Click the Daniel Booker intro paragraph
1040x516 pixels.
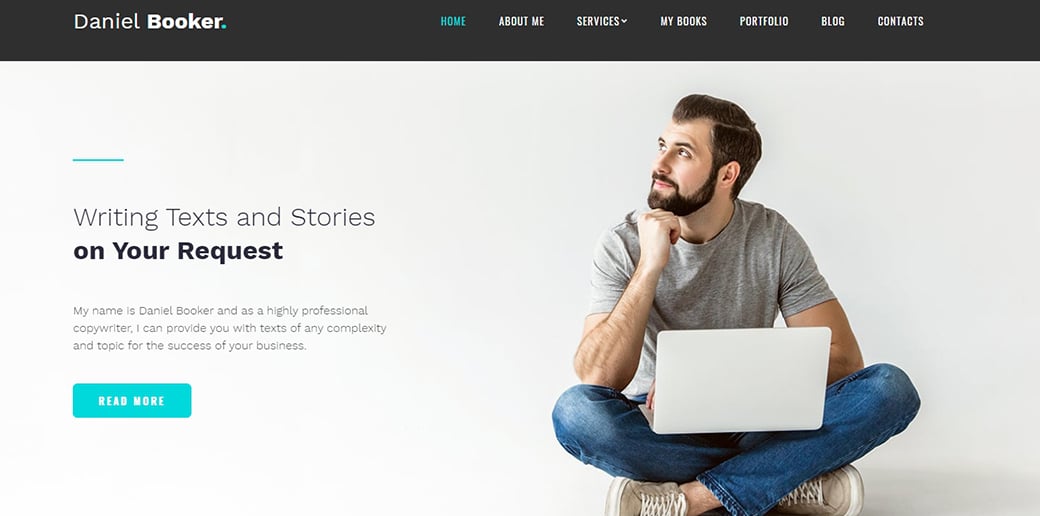coord(229,328)
